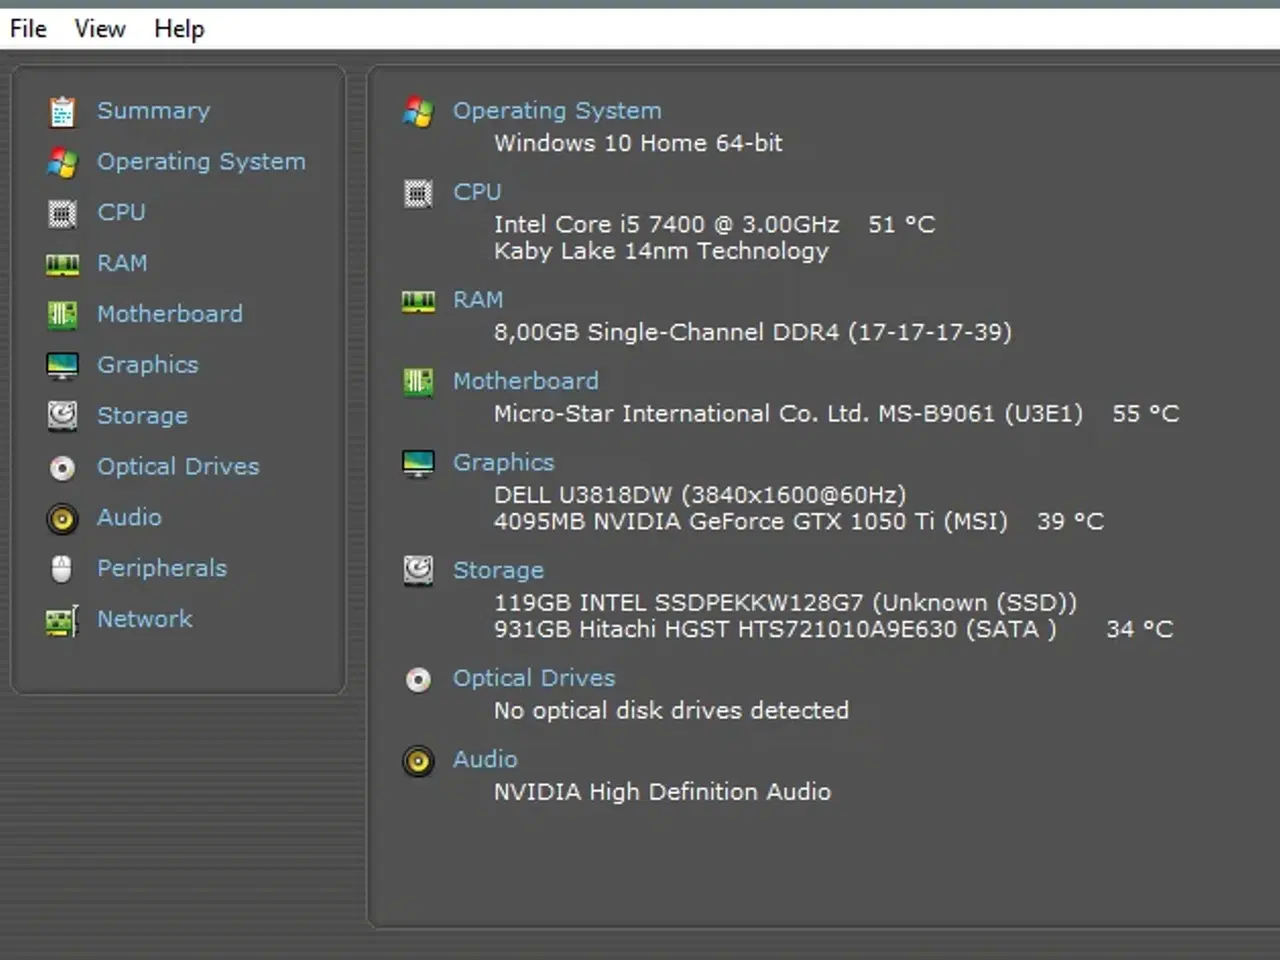Viewport: 1280px width, 960px height.
Task: Open the Audio sidebar section
Action: point(129,517)
